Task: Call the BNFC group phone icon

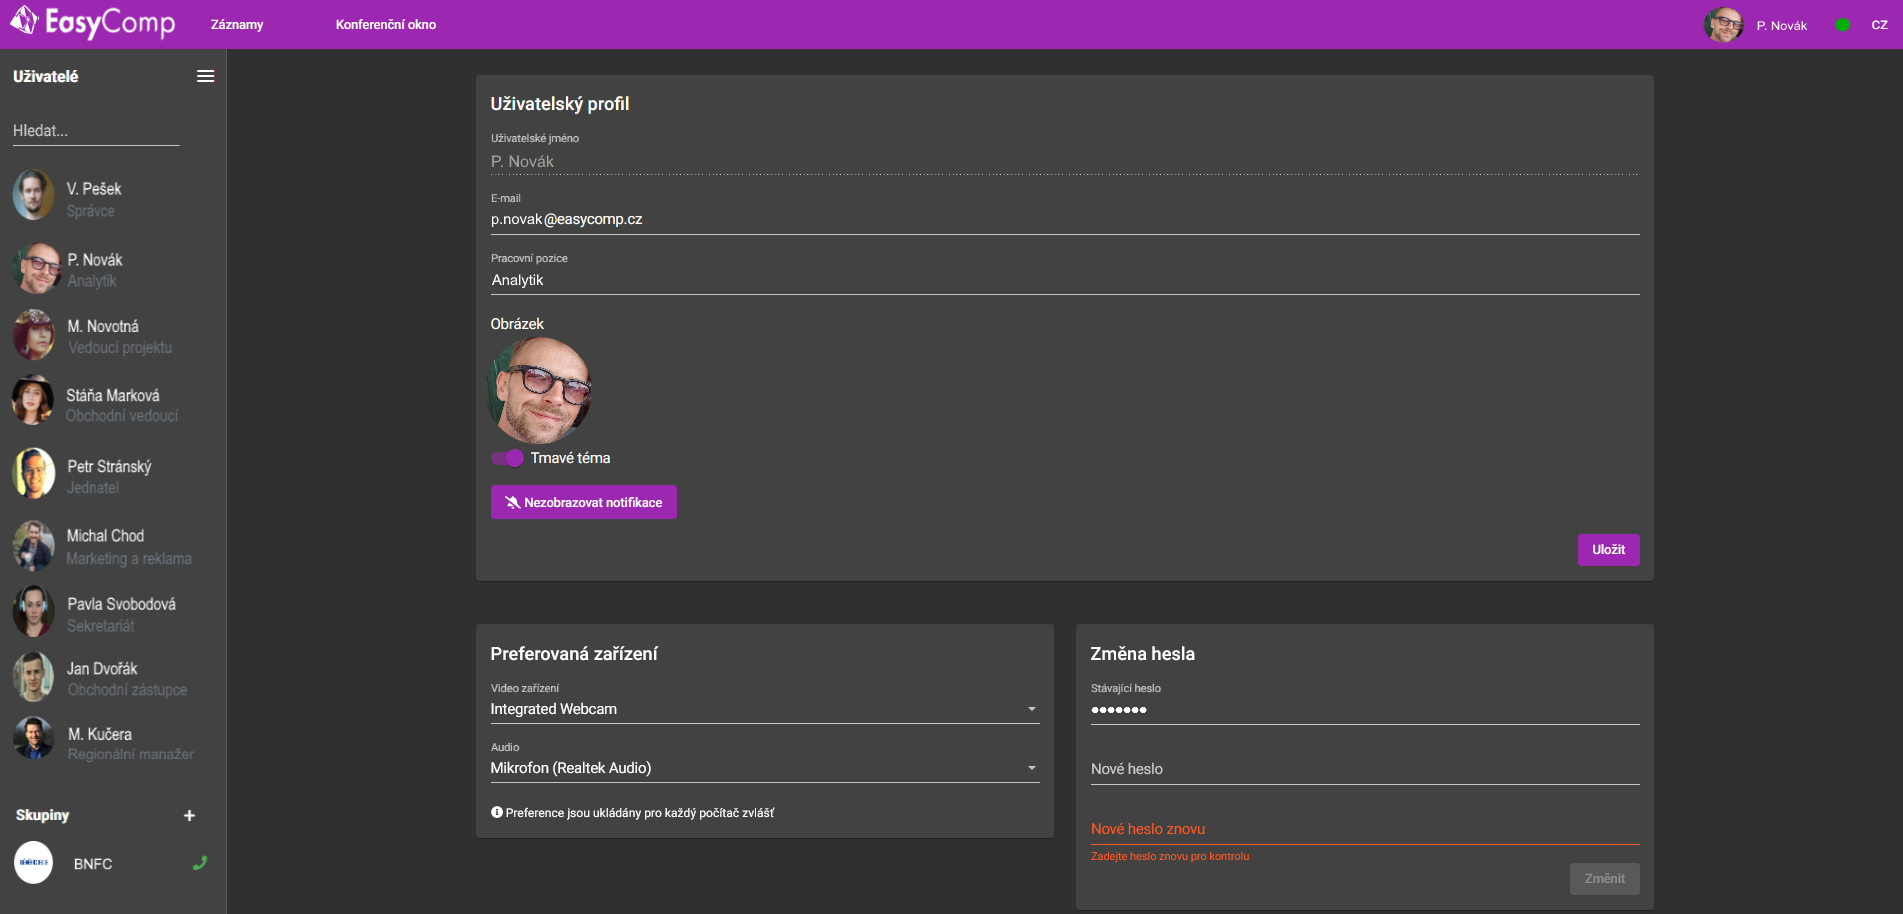Action: 200,863
